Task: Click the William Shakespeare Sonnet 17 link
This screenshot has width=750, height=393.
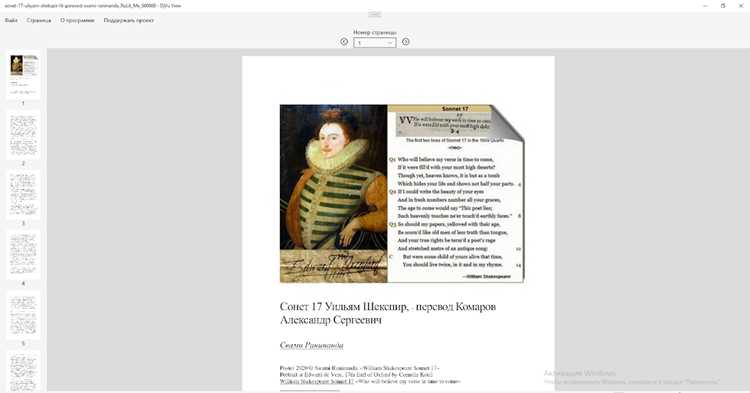Action: (x=317, y=382)
